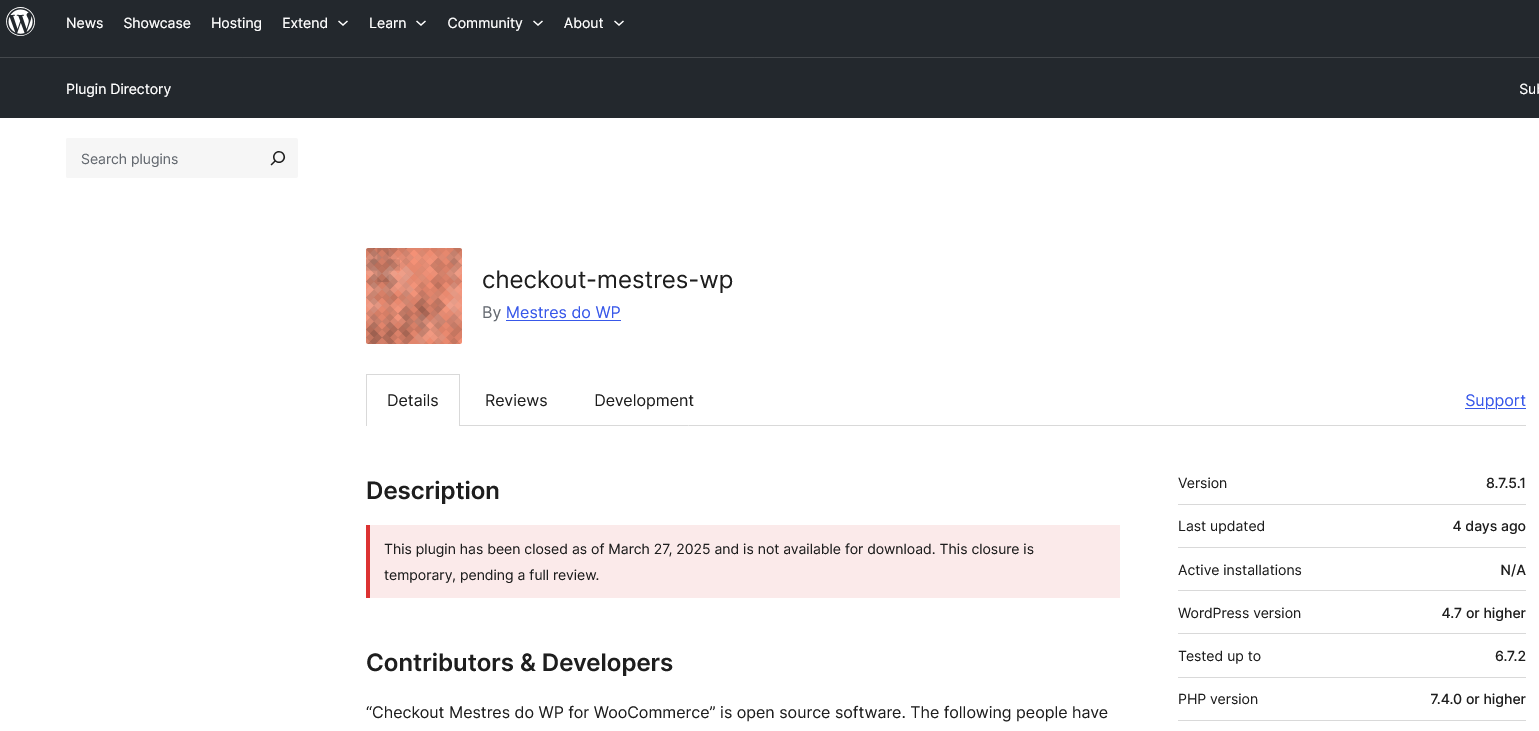
Task: Click the plugin closed notice text
Action: click(709, 562)
